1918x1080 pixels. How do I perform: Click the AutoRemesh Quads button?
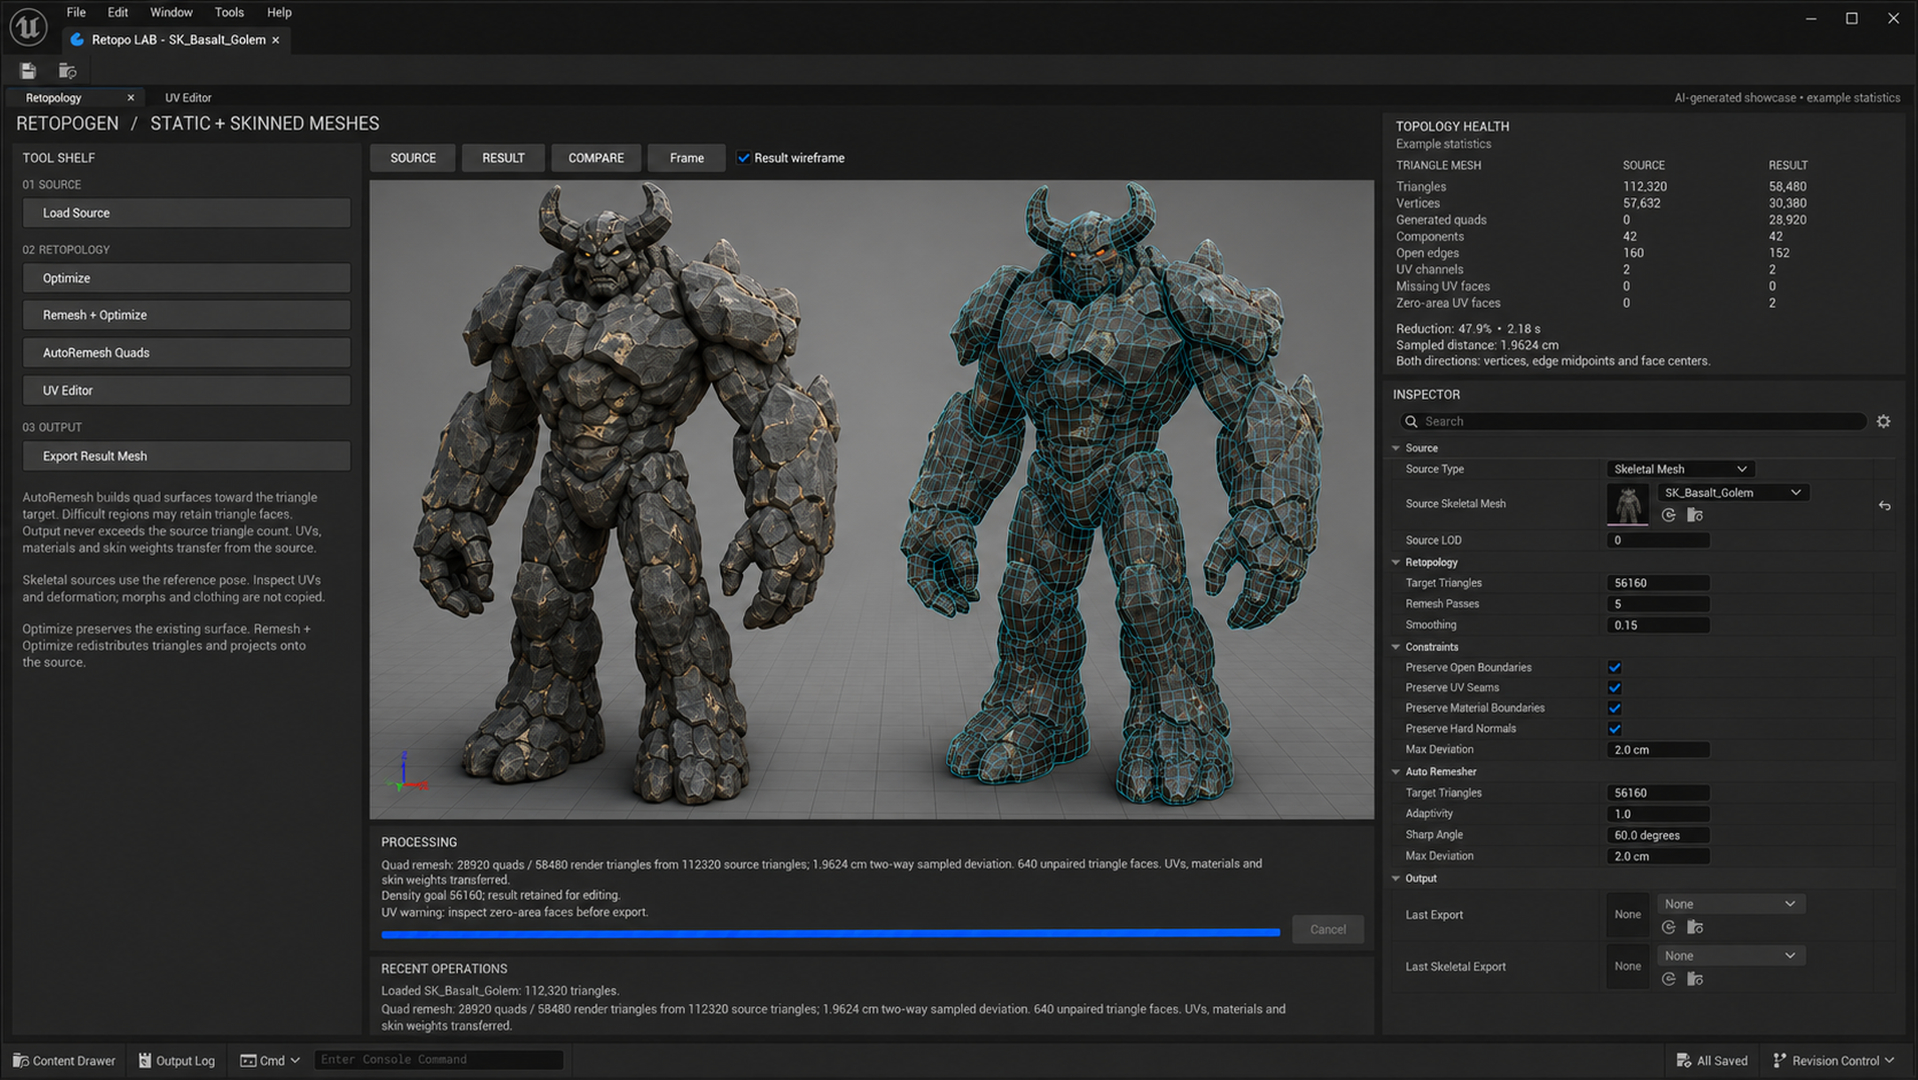[186, 353]
